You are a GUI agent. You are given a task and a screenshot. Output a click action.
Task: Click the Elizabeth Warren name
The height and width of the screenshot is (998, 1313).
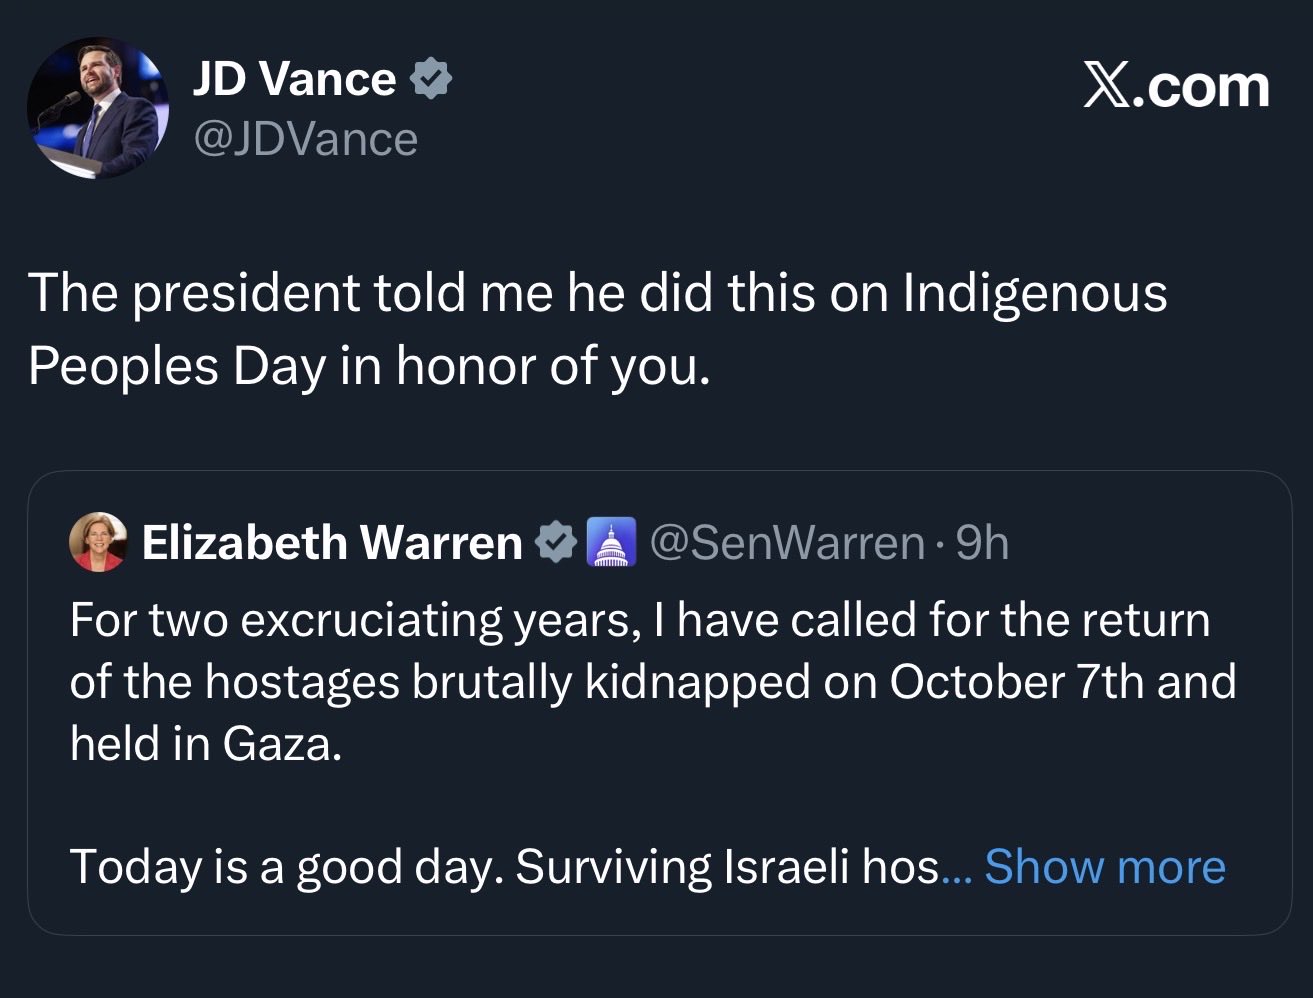(332, 542)
